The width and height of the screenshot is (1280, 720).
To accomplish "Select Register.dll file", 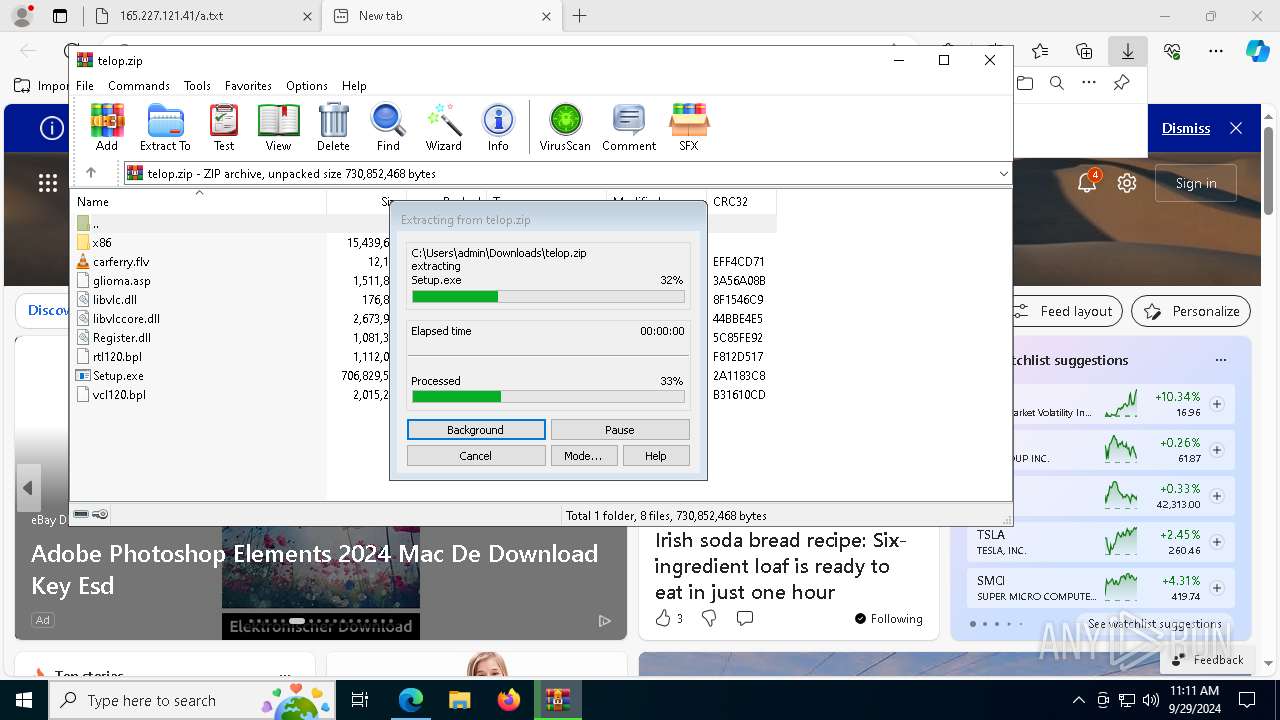I will tap(122, 338).
